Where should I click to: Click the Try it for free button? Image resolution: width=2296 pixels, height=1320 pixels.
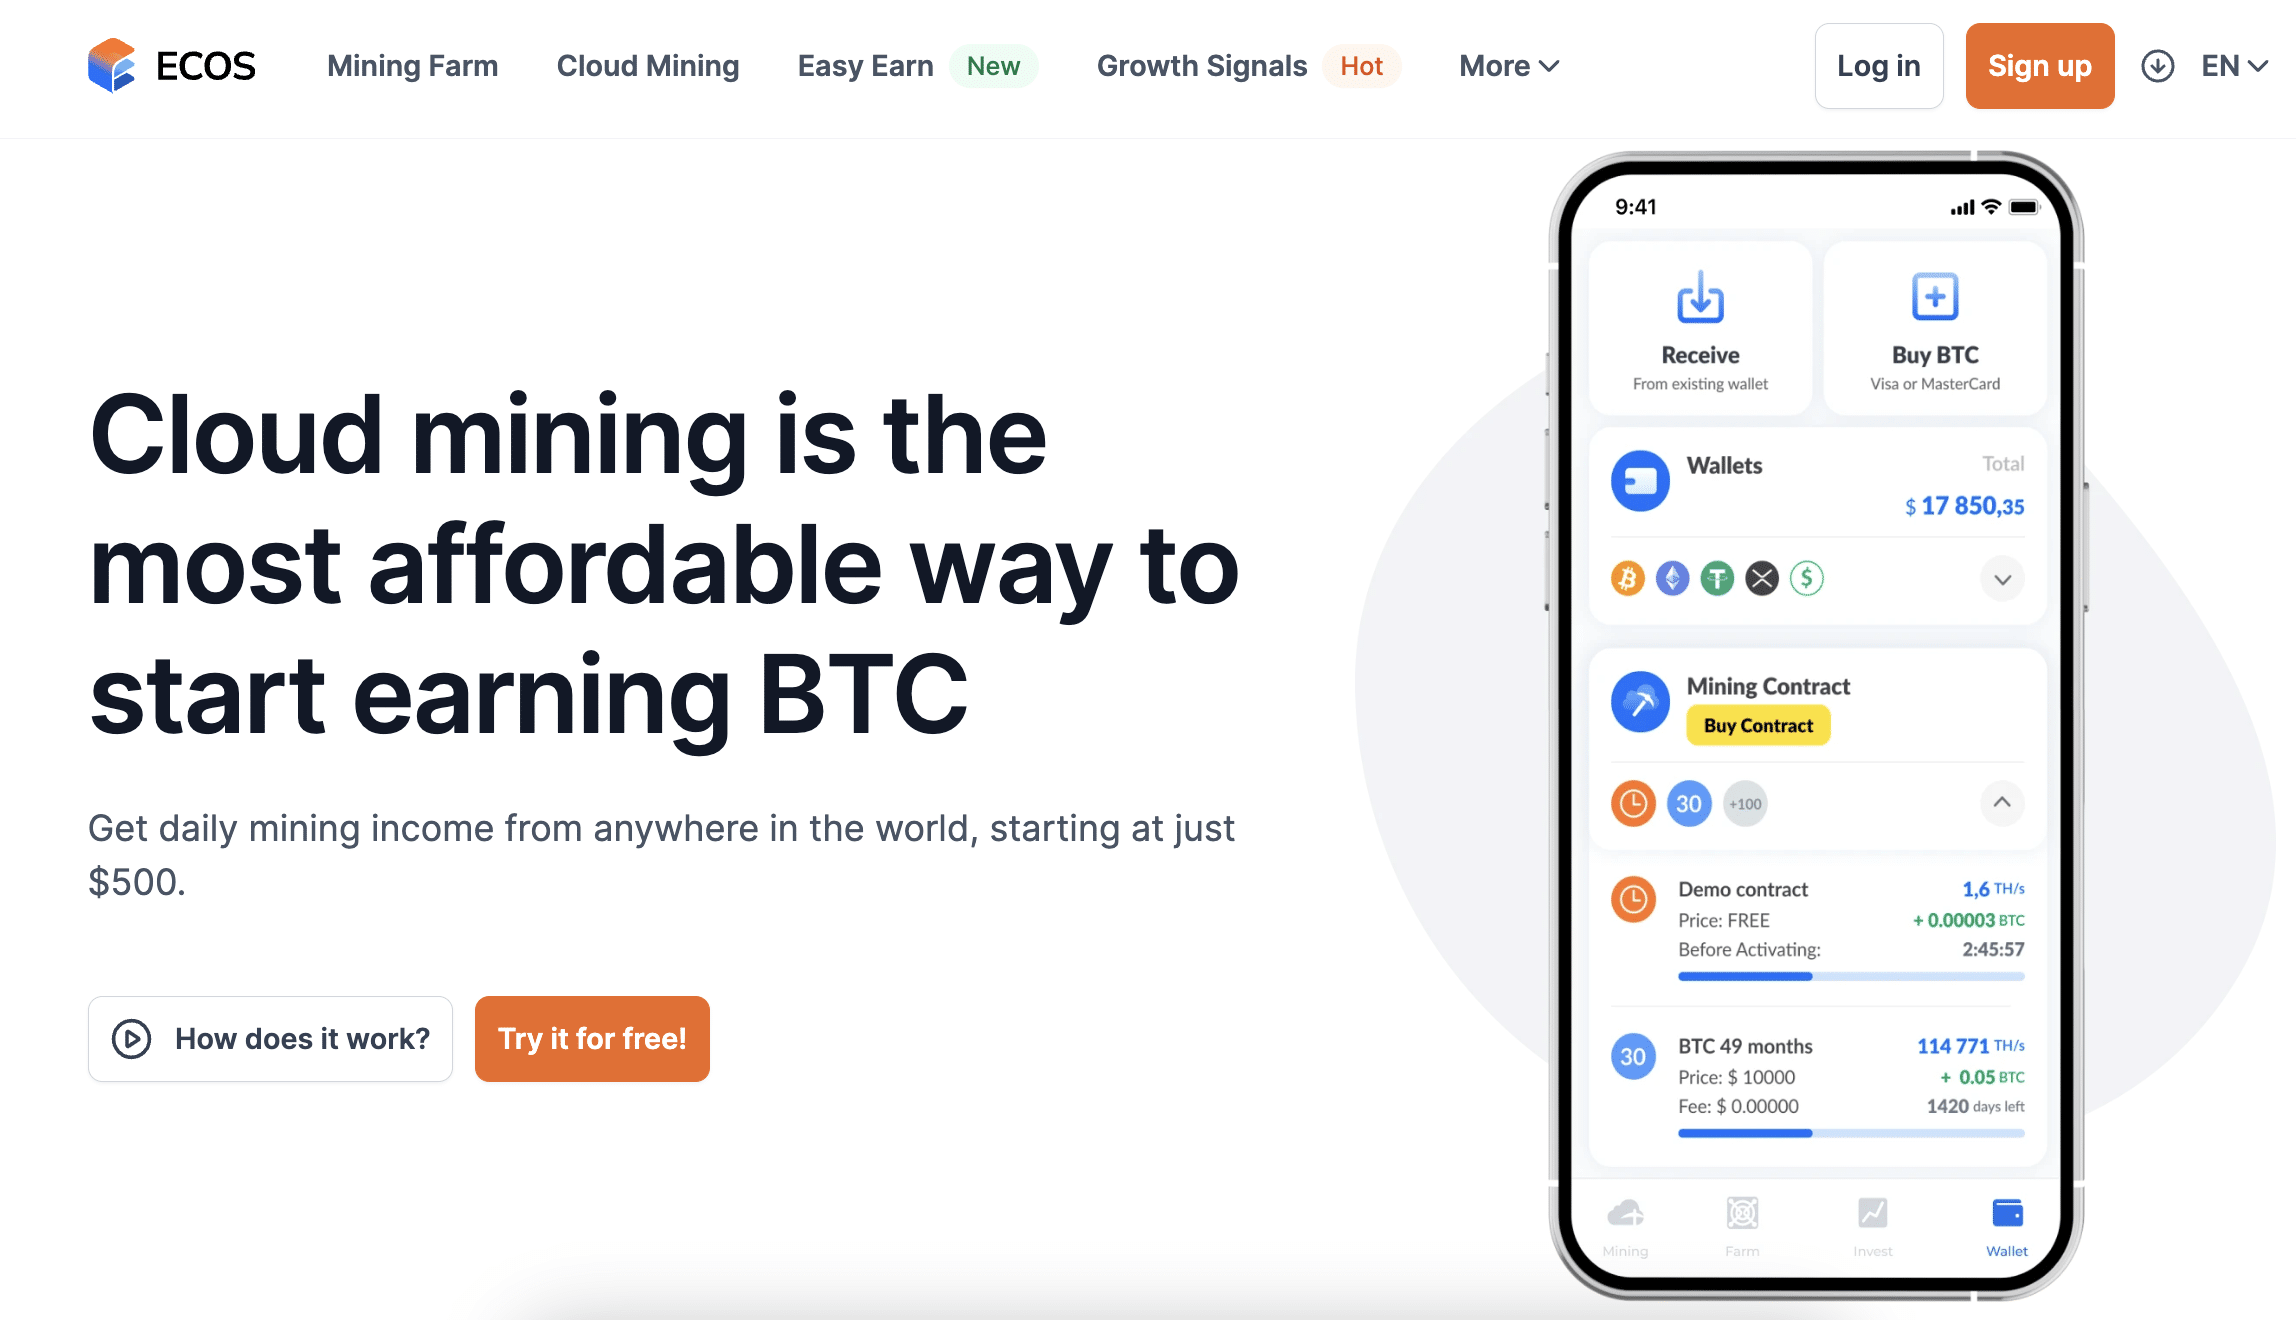pyautogui.click(x=591, y=1038)
